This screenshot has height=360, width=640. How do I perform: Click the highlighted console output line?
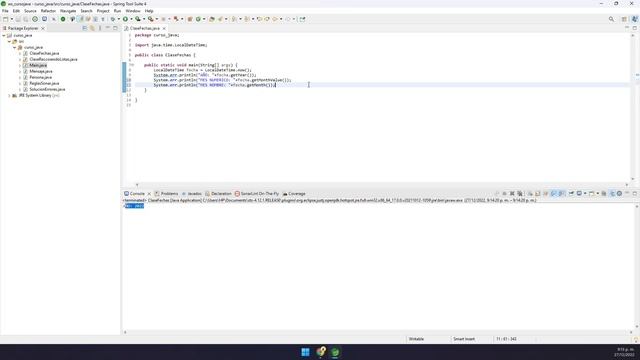coord(134,206)
